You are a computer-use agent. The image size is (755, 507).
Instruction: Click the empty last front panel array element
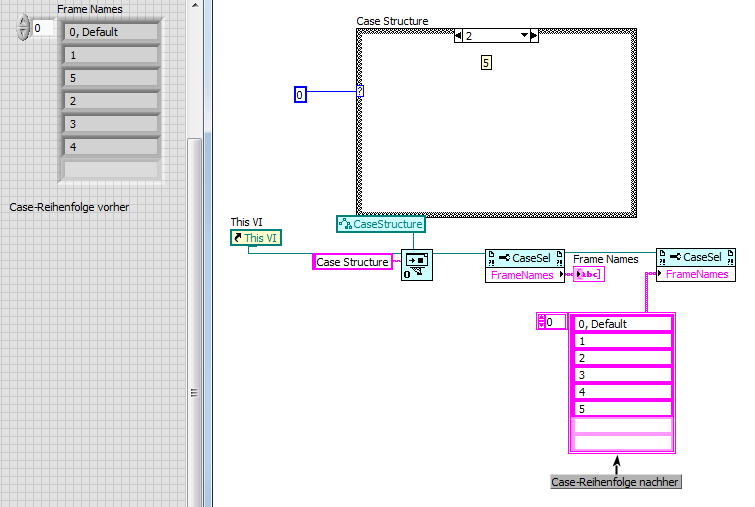point(111,170)
